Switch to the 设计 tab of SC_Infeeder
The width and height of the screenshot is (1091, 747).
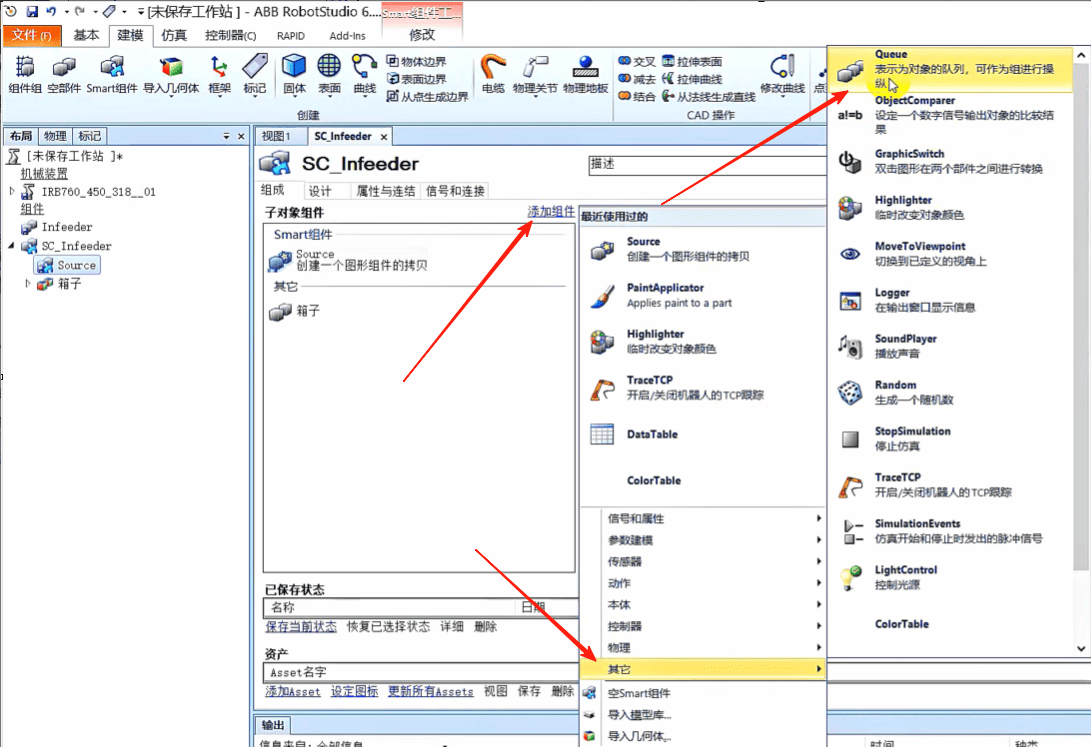(x=320, y=191)
